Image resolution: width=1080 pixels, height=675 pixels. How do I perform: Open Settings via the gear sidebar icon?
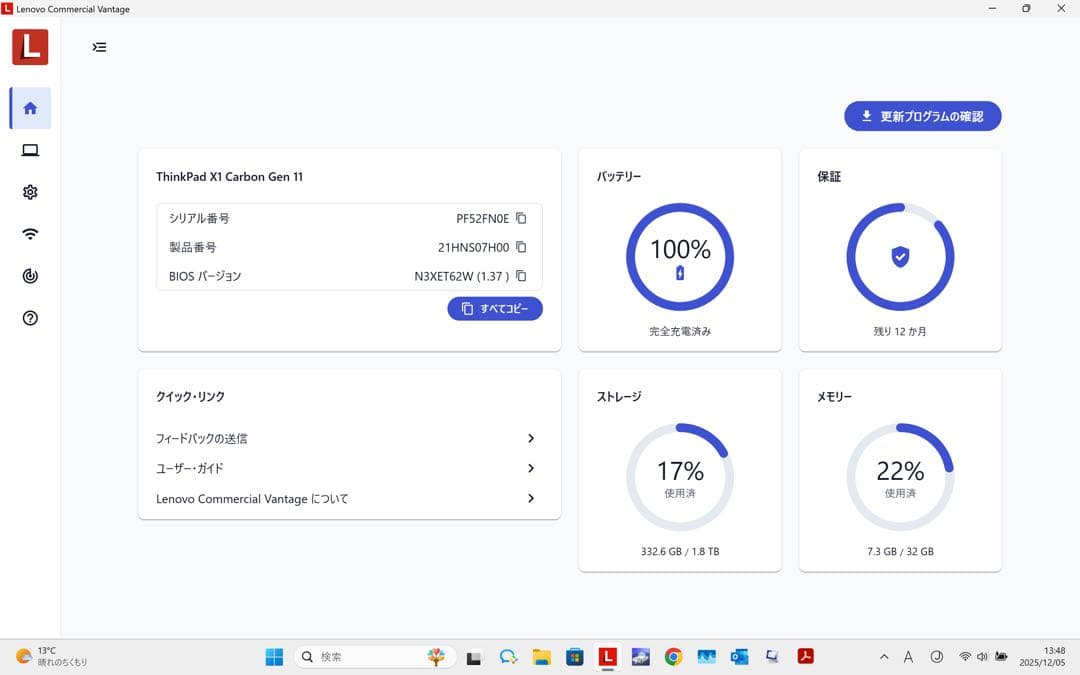click(30, 192)
